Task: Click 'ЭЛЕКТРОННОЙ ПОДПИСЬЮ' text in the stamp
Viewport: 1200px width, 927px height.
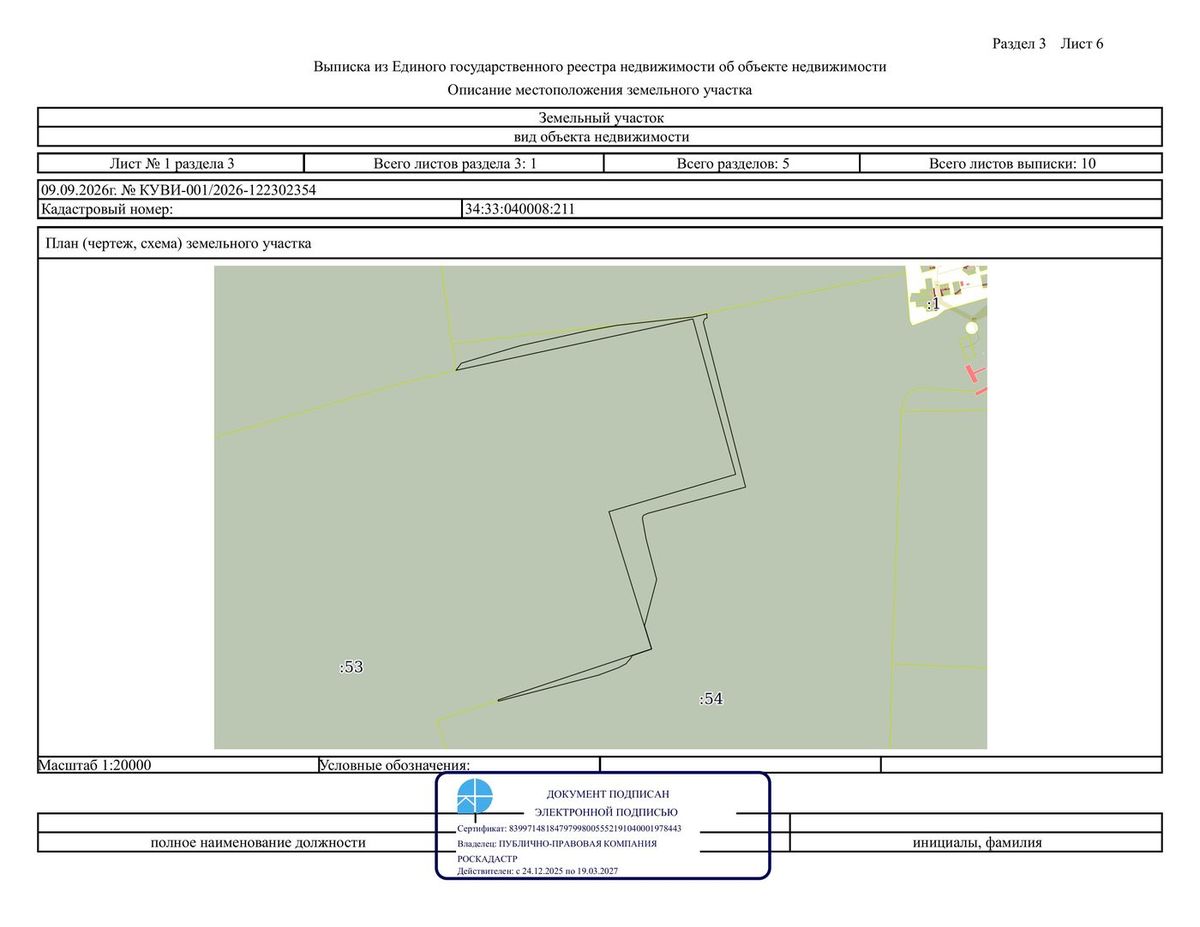Action: point(606,812)
